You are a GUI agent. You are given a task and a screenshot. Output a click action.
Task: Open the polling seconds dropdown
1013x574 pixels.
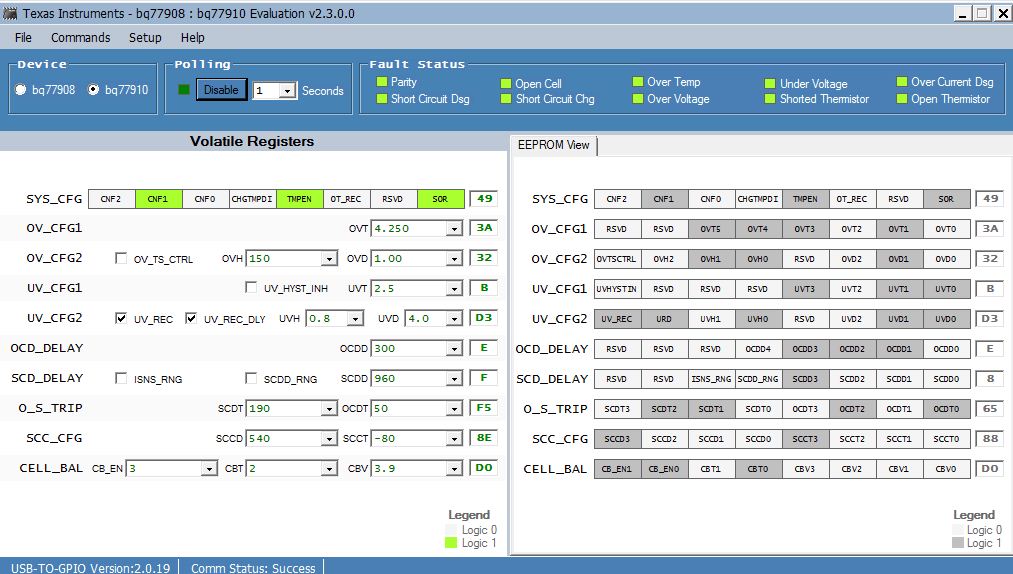pyautogui.click(x=287, y=90)
